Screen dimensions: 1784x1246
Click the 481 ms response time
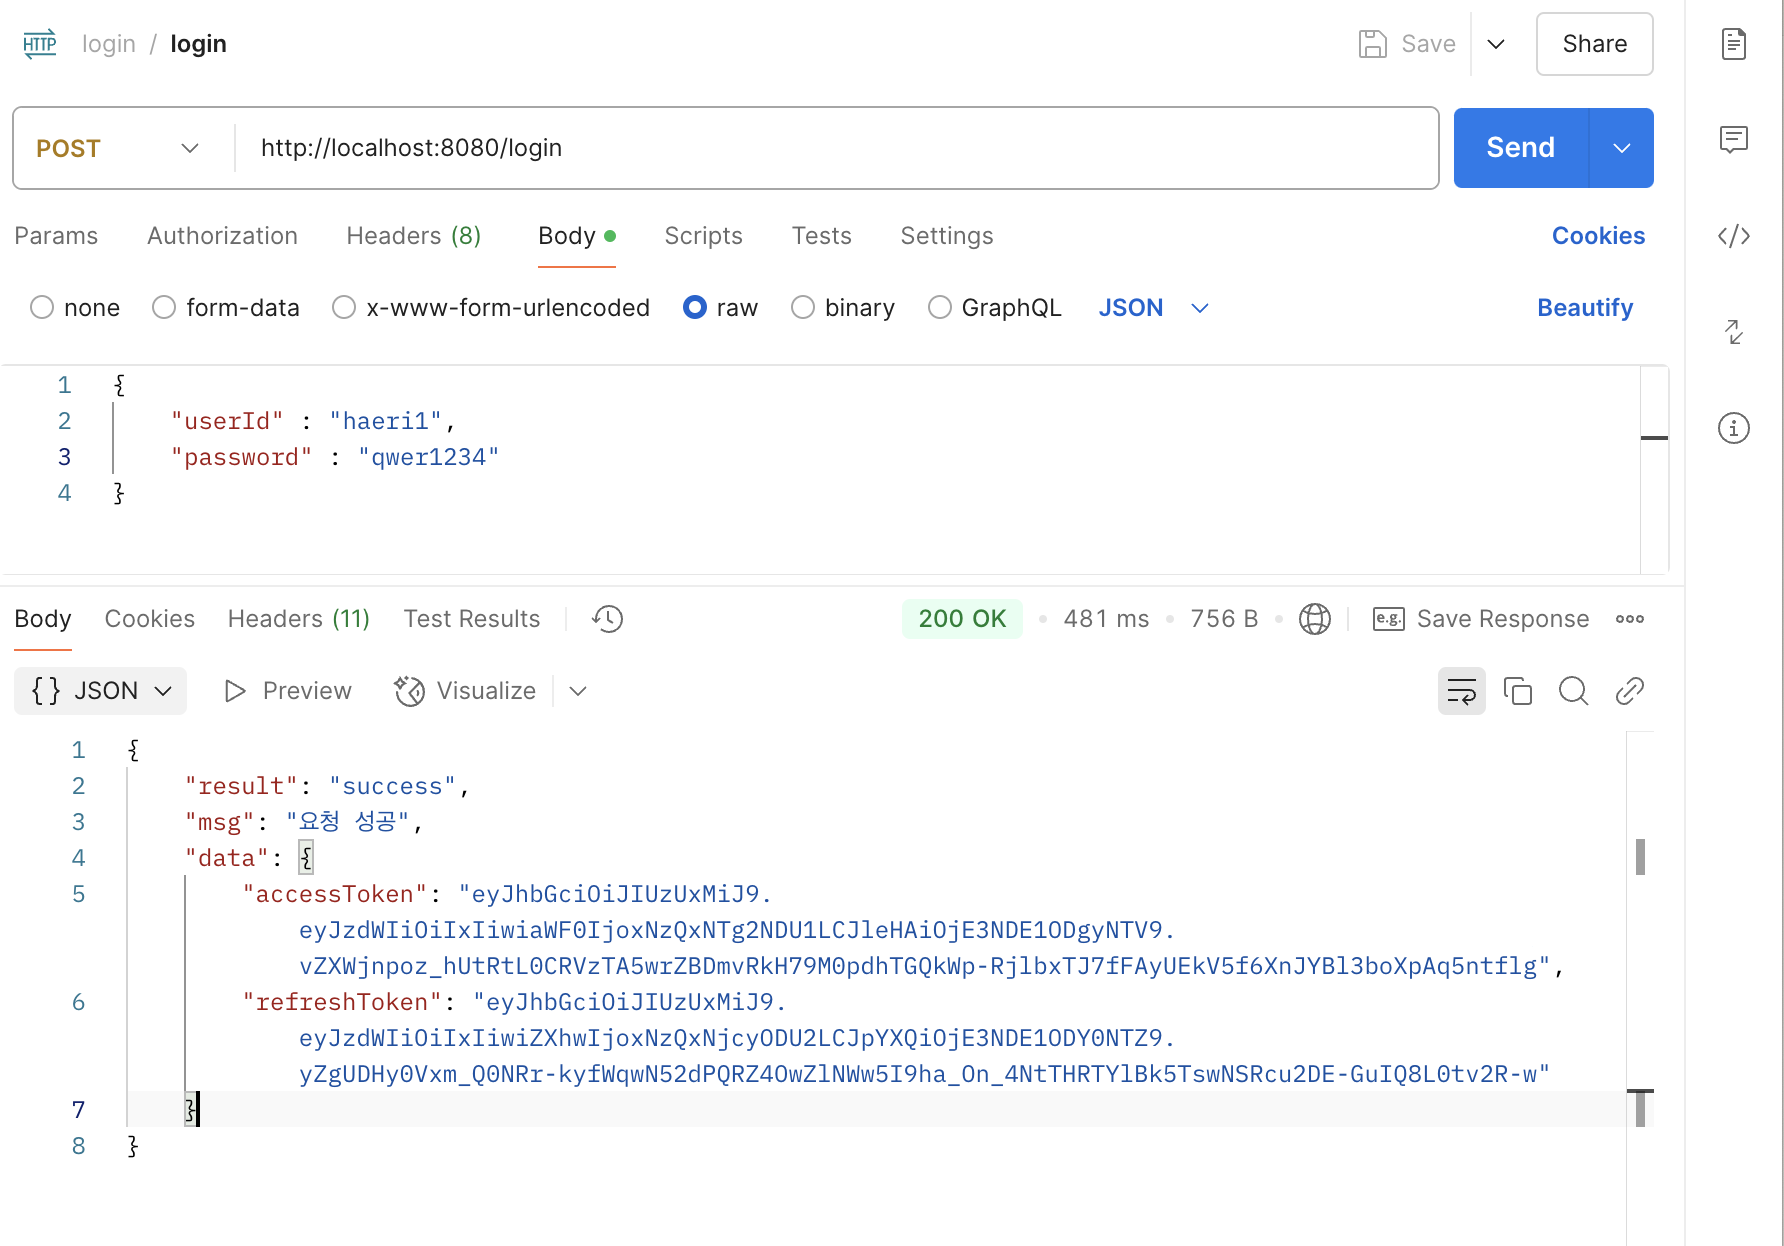tap(1106, 619)
